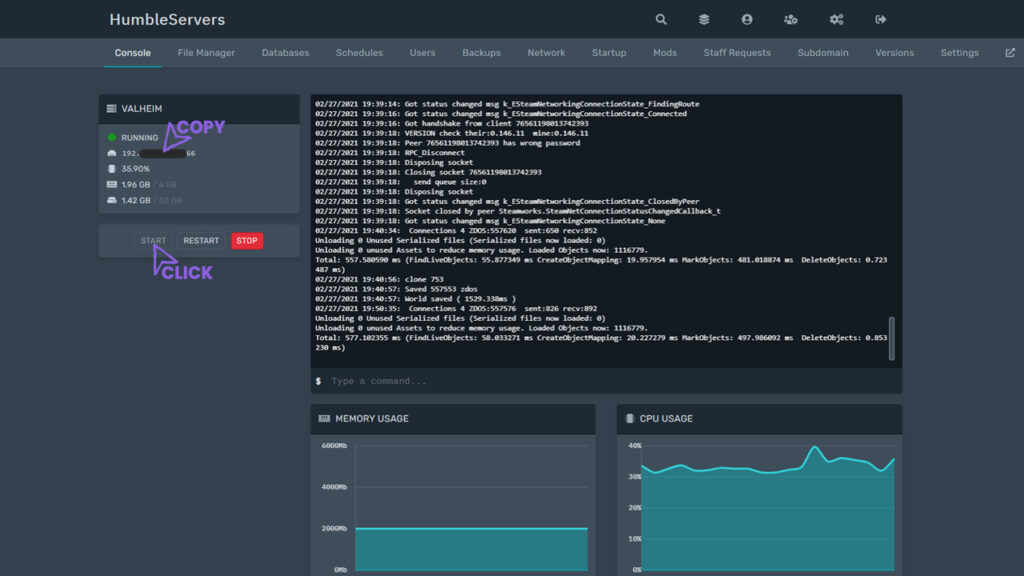
Task: Click the 'clone 753' log line
Action: pos(379,279)
